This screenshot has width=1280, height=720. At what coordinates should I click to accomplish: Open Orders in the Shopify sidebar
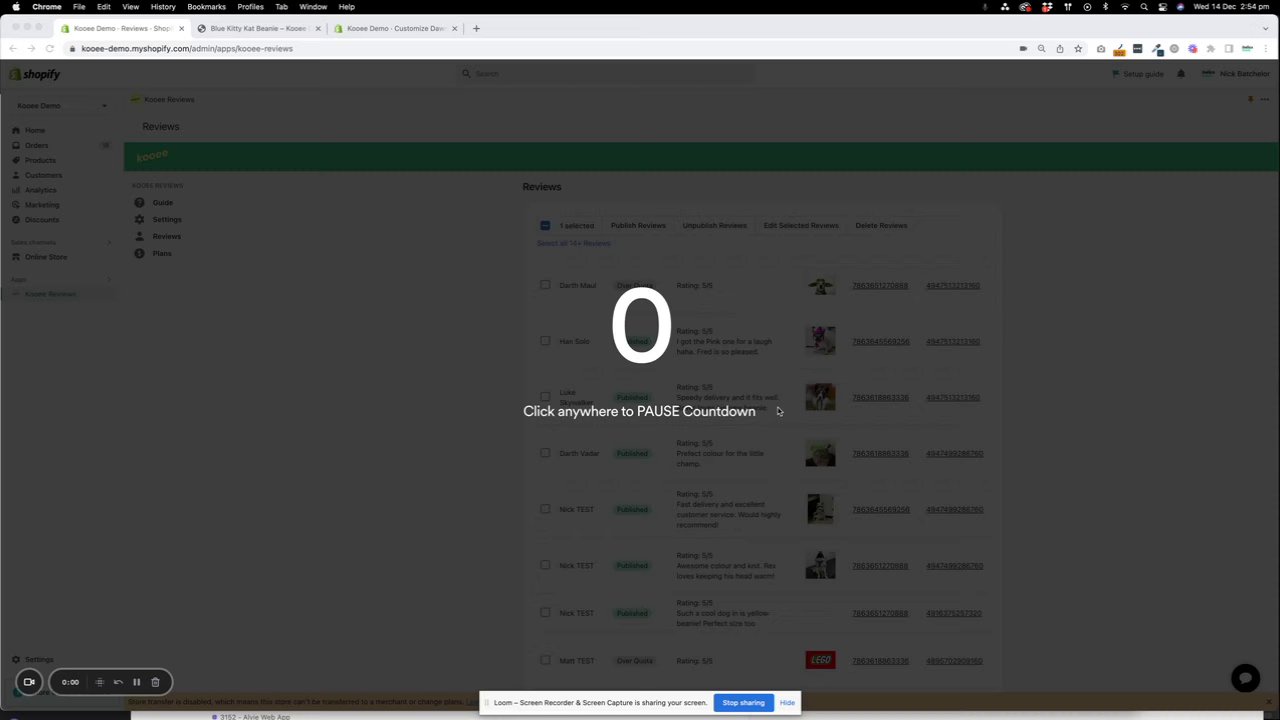[36, 145]
